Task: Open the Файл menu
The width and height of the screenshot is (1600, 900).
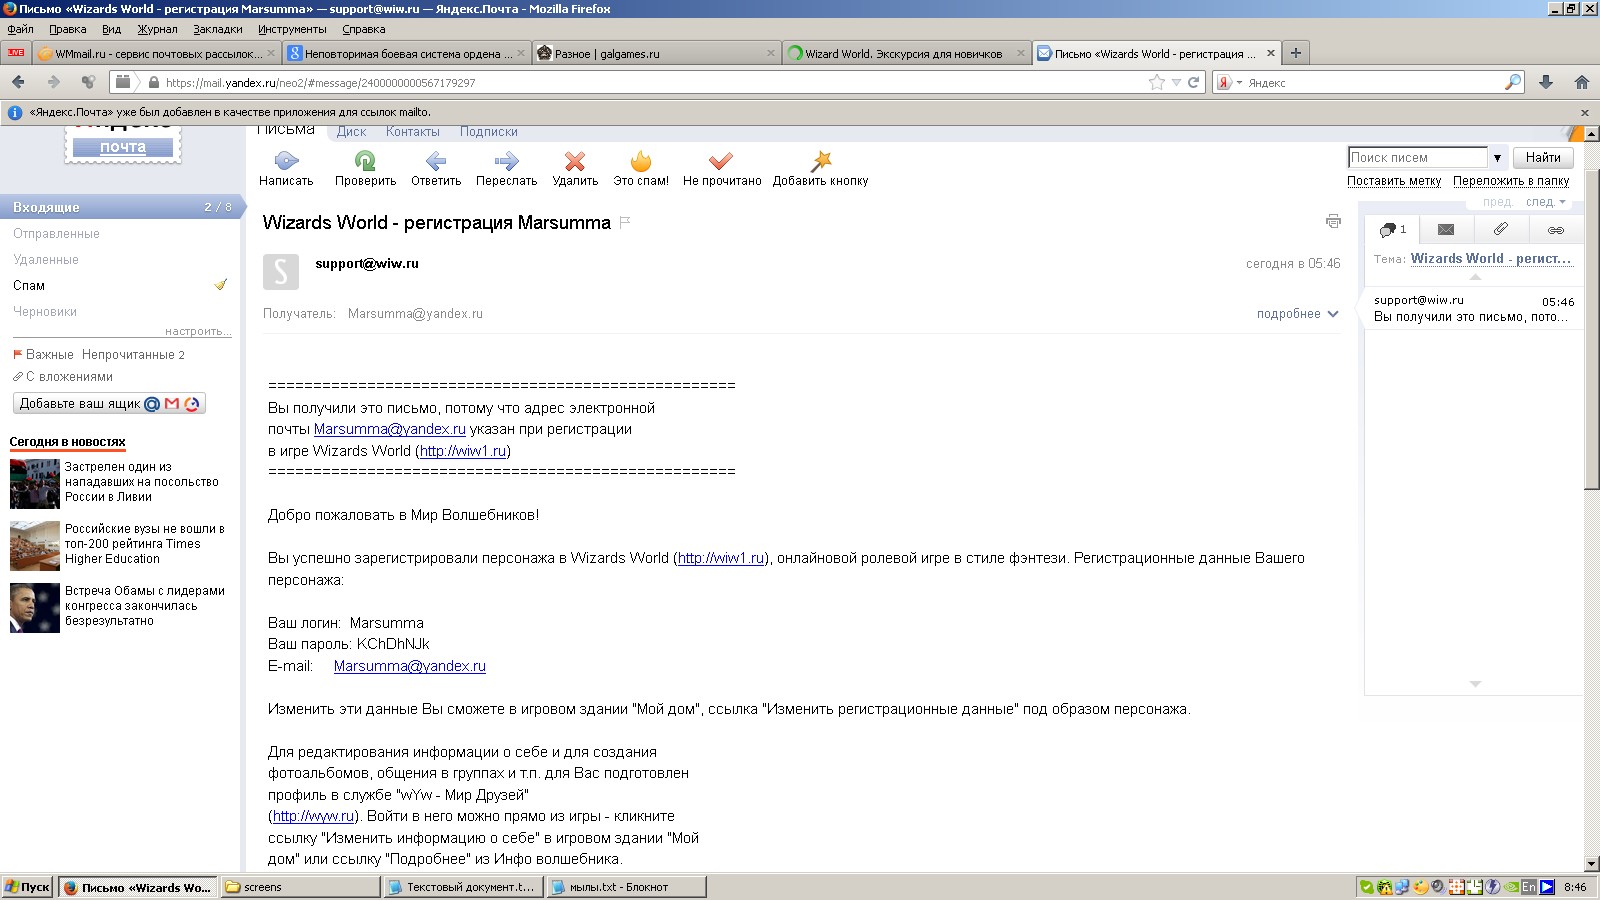Action: 20,29
